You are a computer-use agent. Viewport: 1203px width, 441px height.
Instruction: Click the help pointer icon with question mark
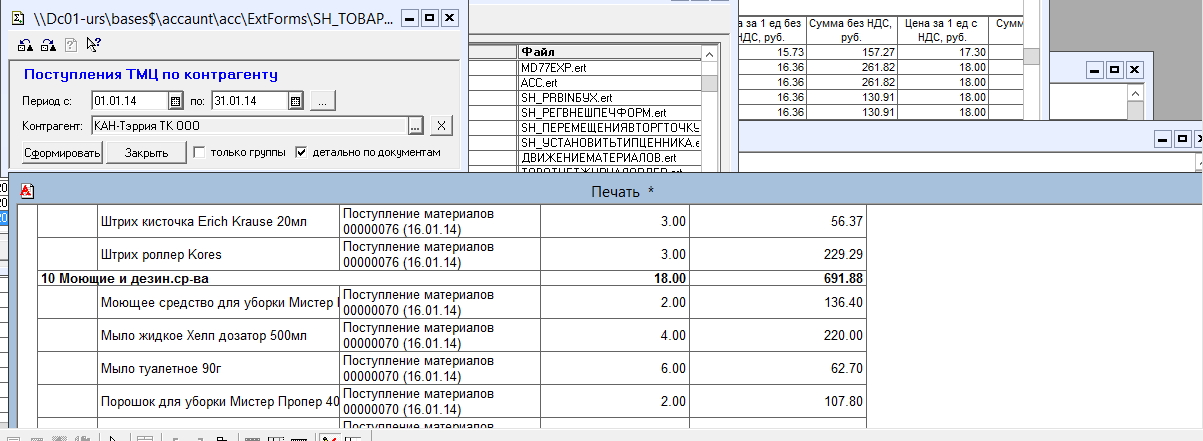[93, 44]
